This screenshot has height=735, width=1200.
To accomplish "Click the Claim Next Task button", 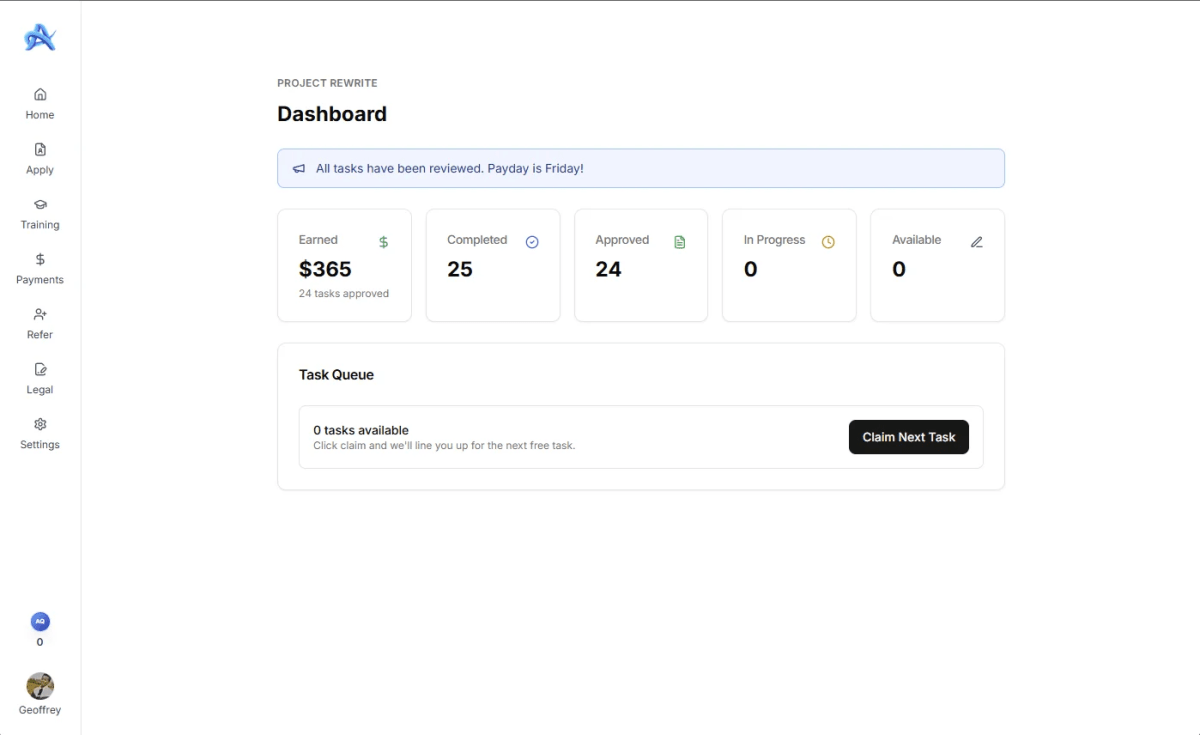I will 909,437.
